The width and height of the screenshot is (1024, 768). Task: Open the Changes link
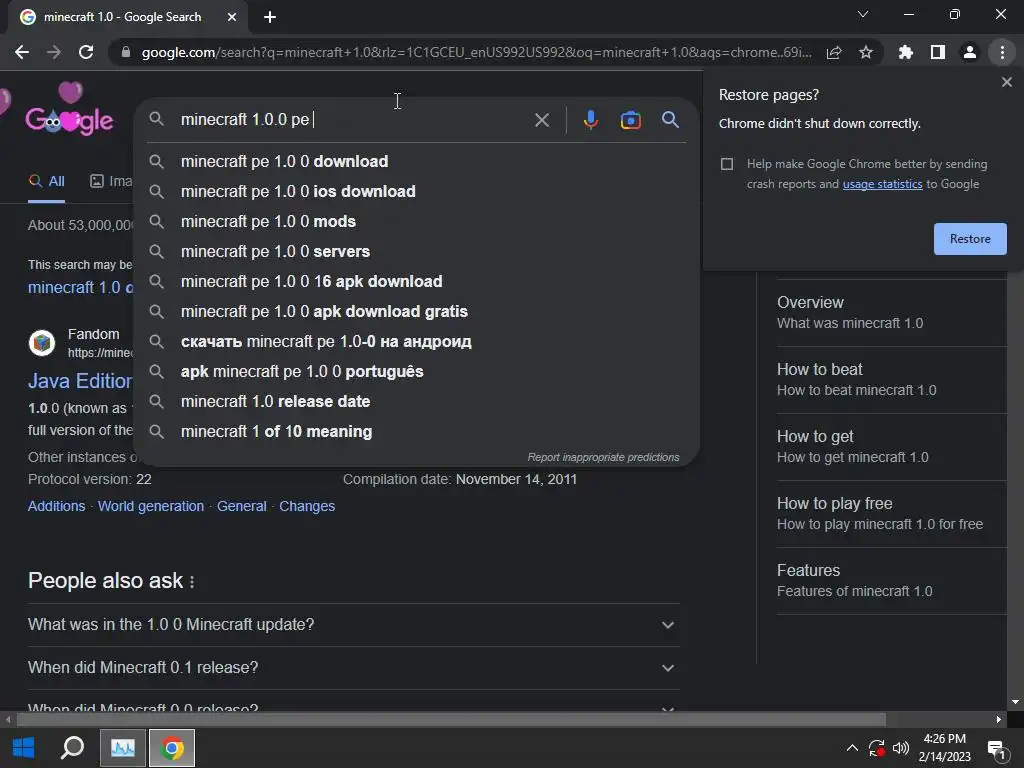pyautogui.click(x=307, y=506)
